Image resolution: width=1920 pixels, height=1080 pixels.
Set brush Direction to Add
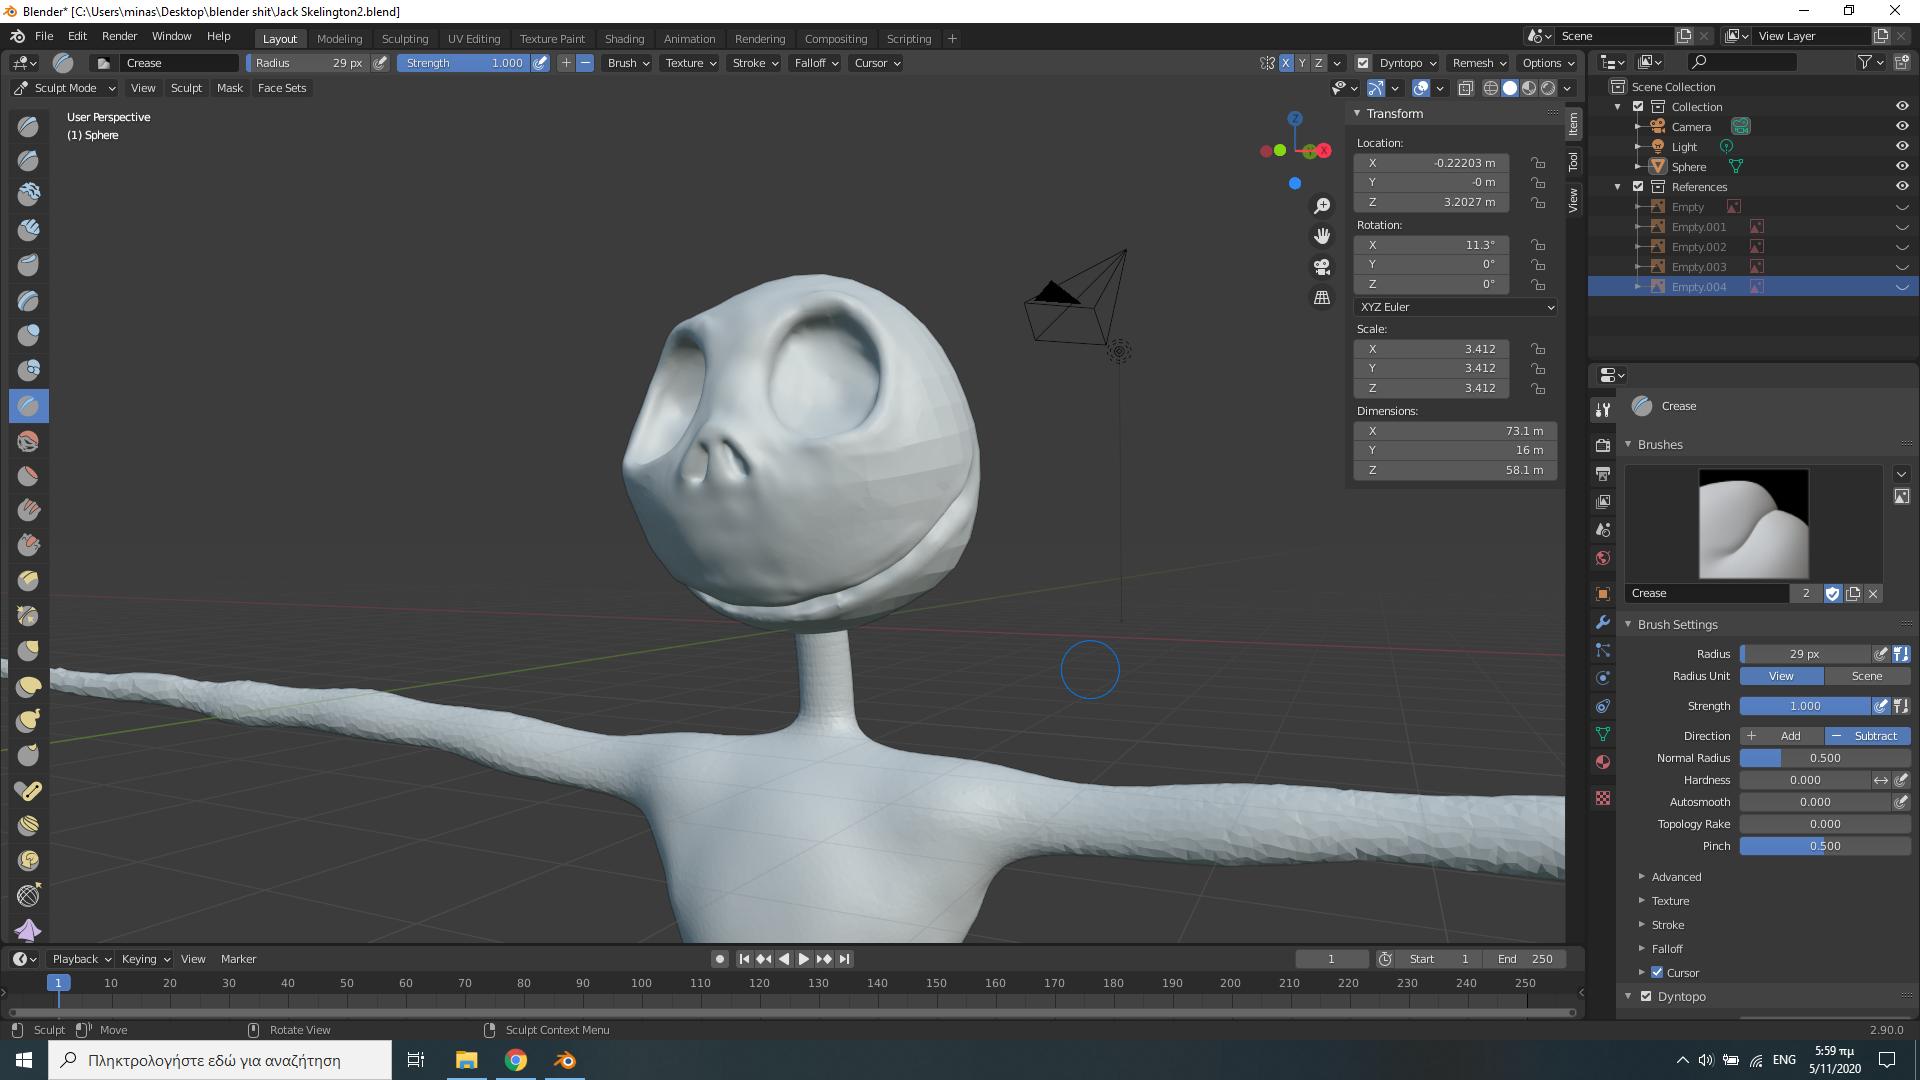tap(1782, 736)
